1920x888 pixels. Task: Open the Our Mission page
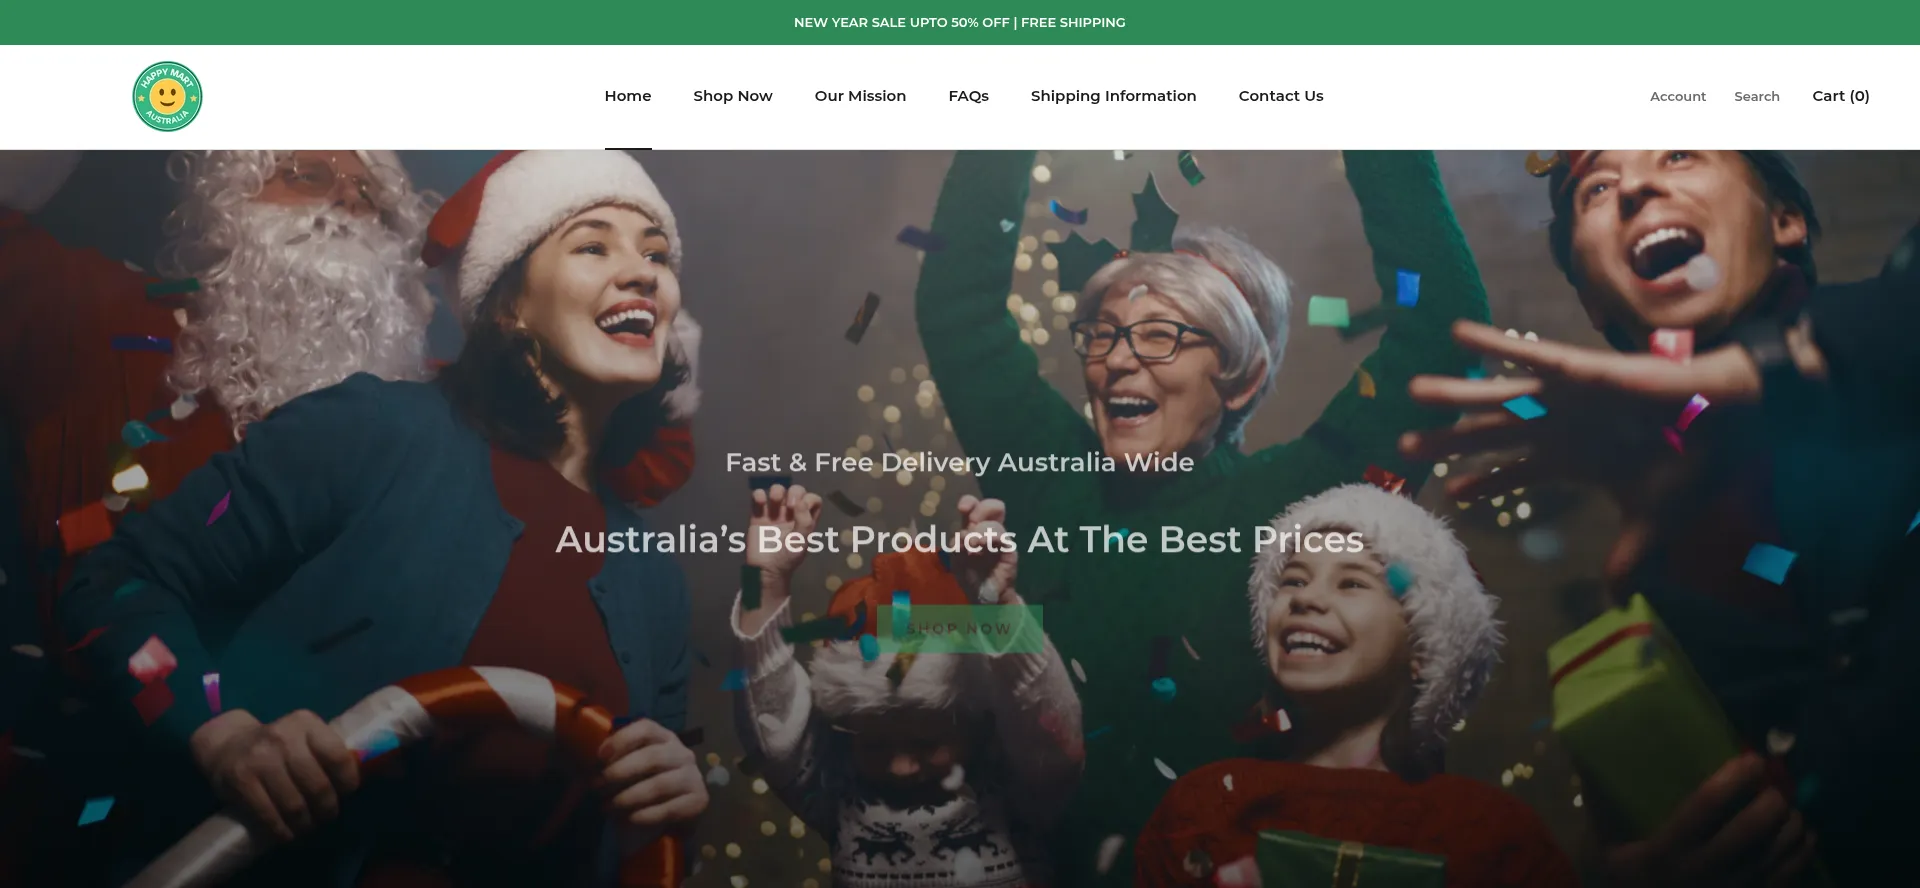click(x=860, y=96)
